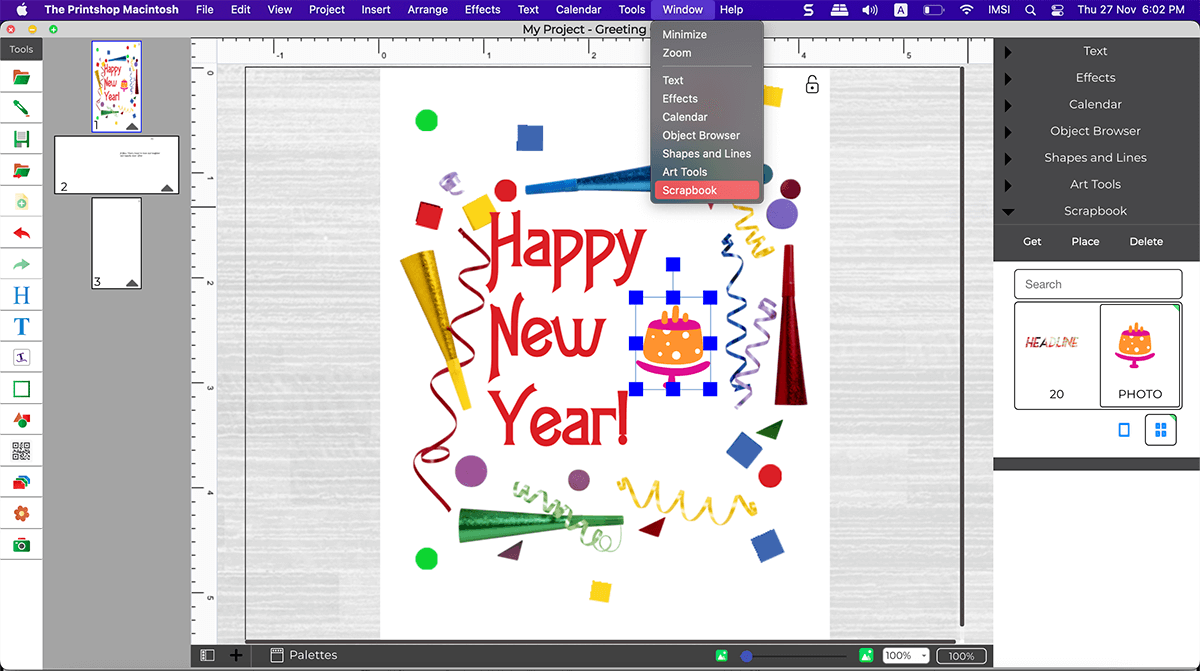Toggle the lock icon on the canvas
Viewport: 1200px width, 671px height.
pyautogui.click(x=812, y=85)
